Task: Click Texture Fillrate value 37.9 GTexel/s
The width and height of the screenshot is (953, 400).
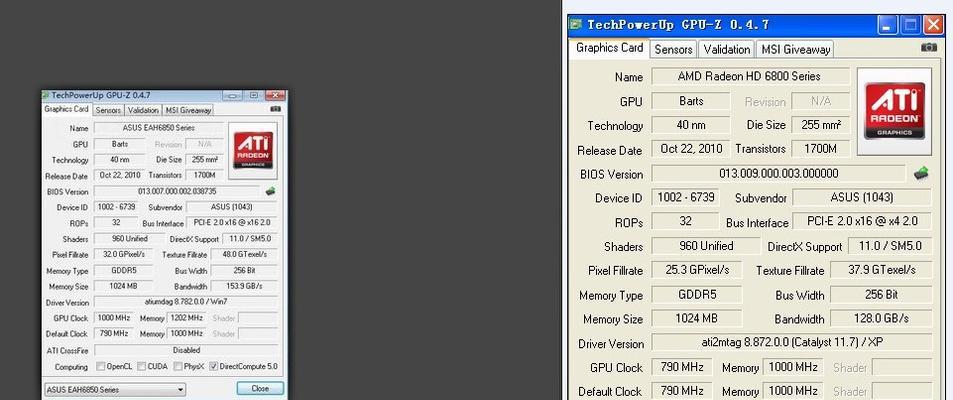Action: coord(882,270)
